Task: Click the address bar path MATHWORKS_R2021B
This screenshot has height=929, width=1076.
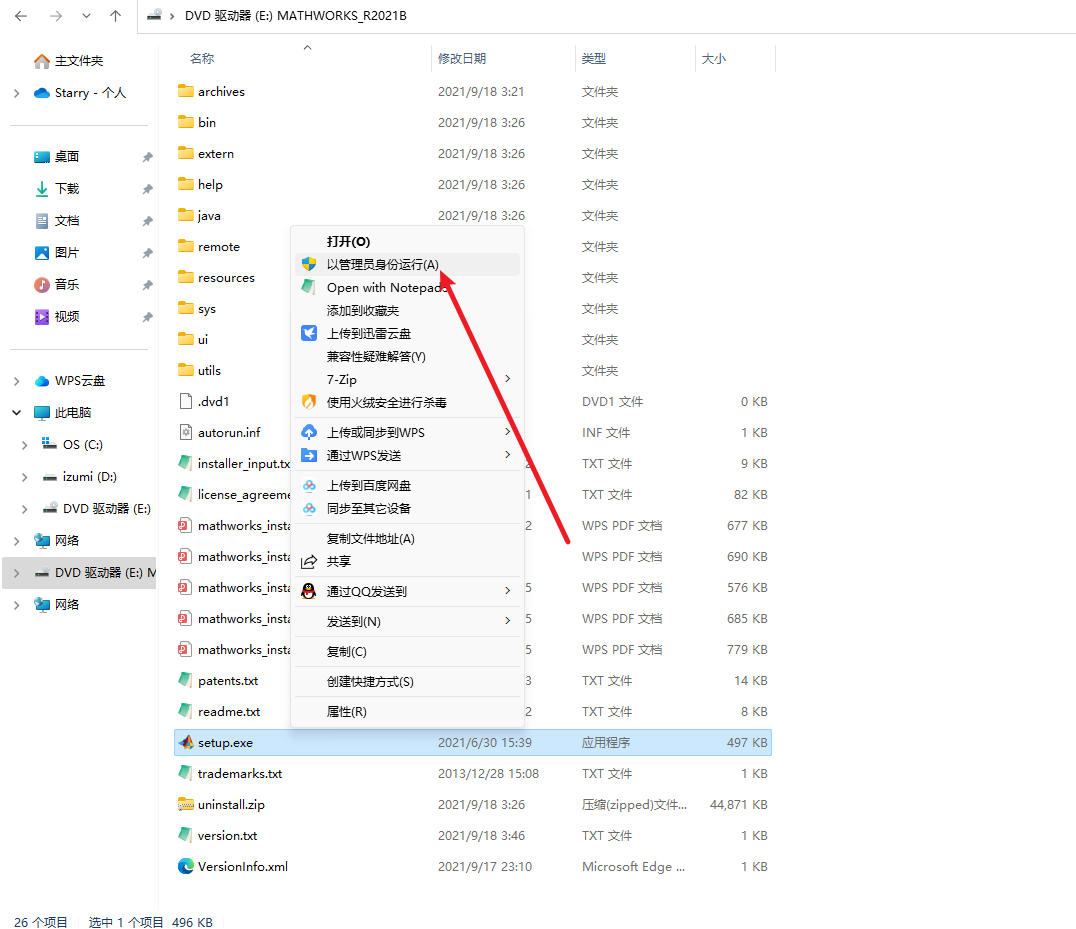Action: (341, 16)
